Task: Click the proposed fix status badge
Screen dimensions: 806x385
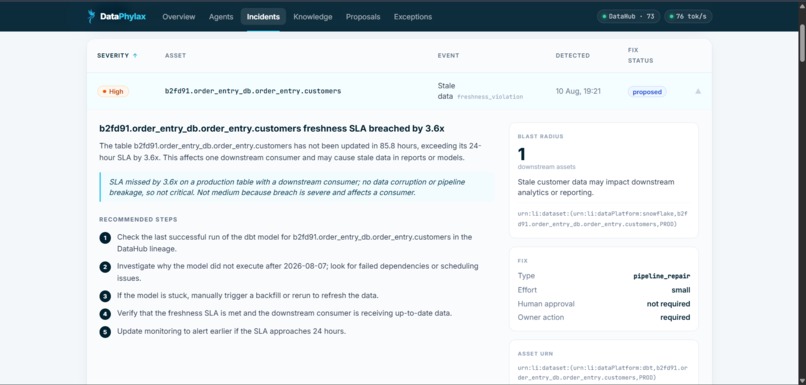Action: [x=647, y=92]
